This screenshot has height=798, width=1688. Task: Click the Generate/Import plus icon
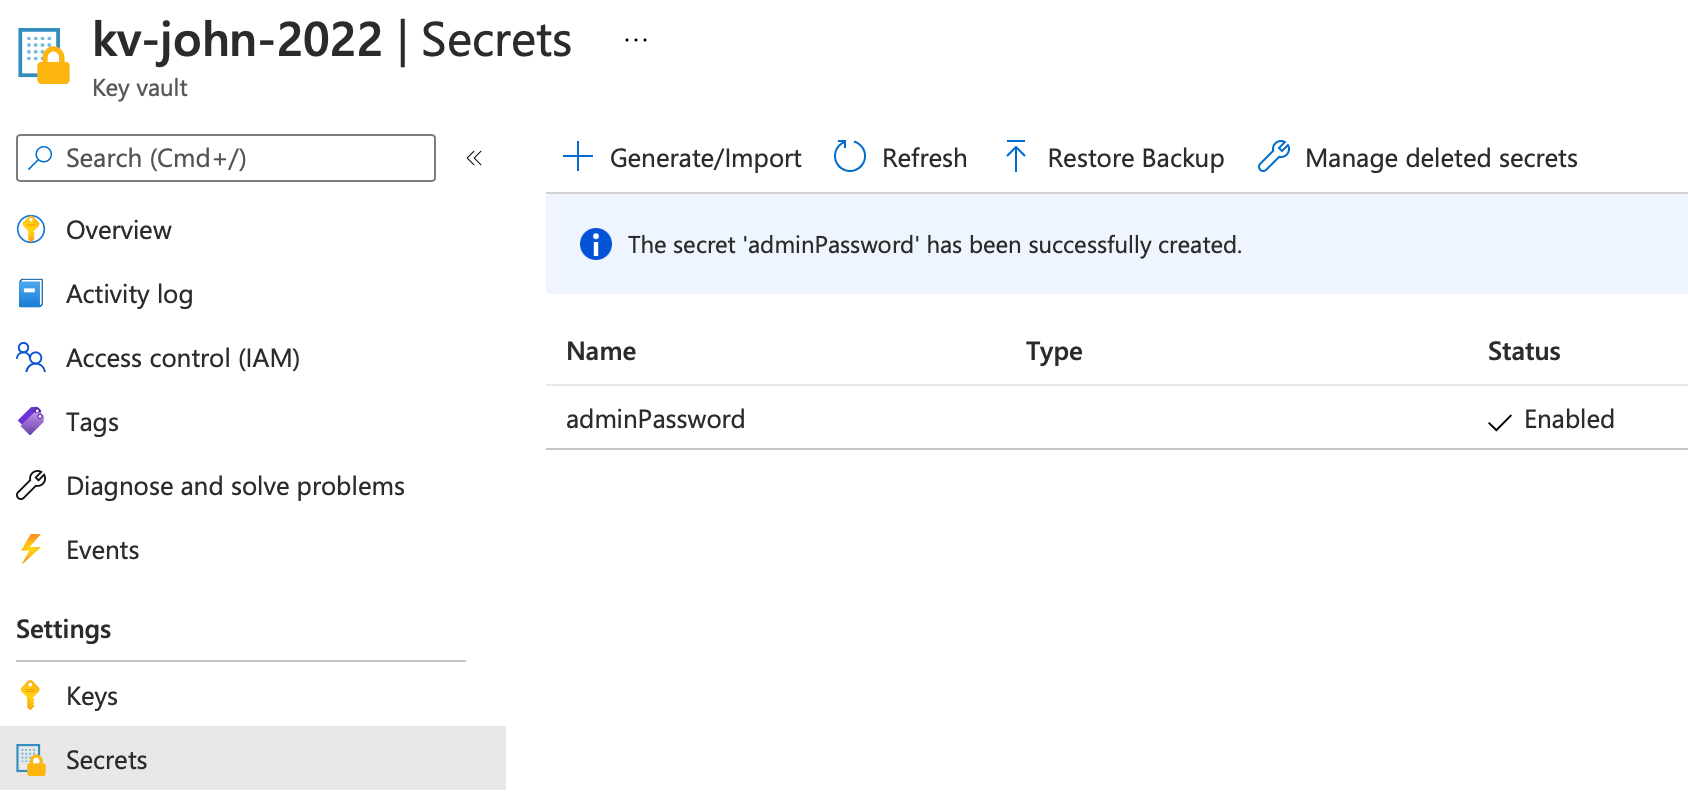[x=578, y=157]
